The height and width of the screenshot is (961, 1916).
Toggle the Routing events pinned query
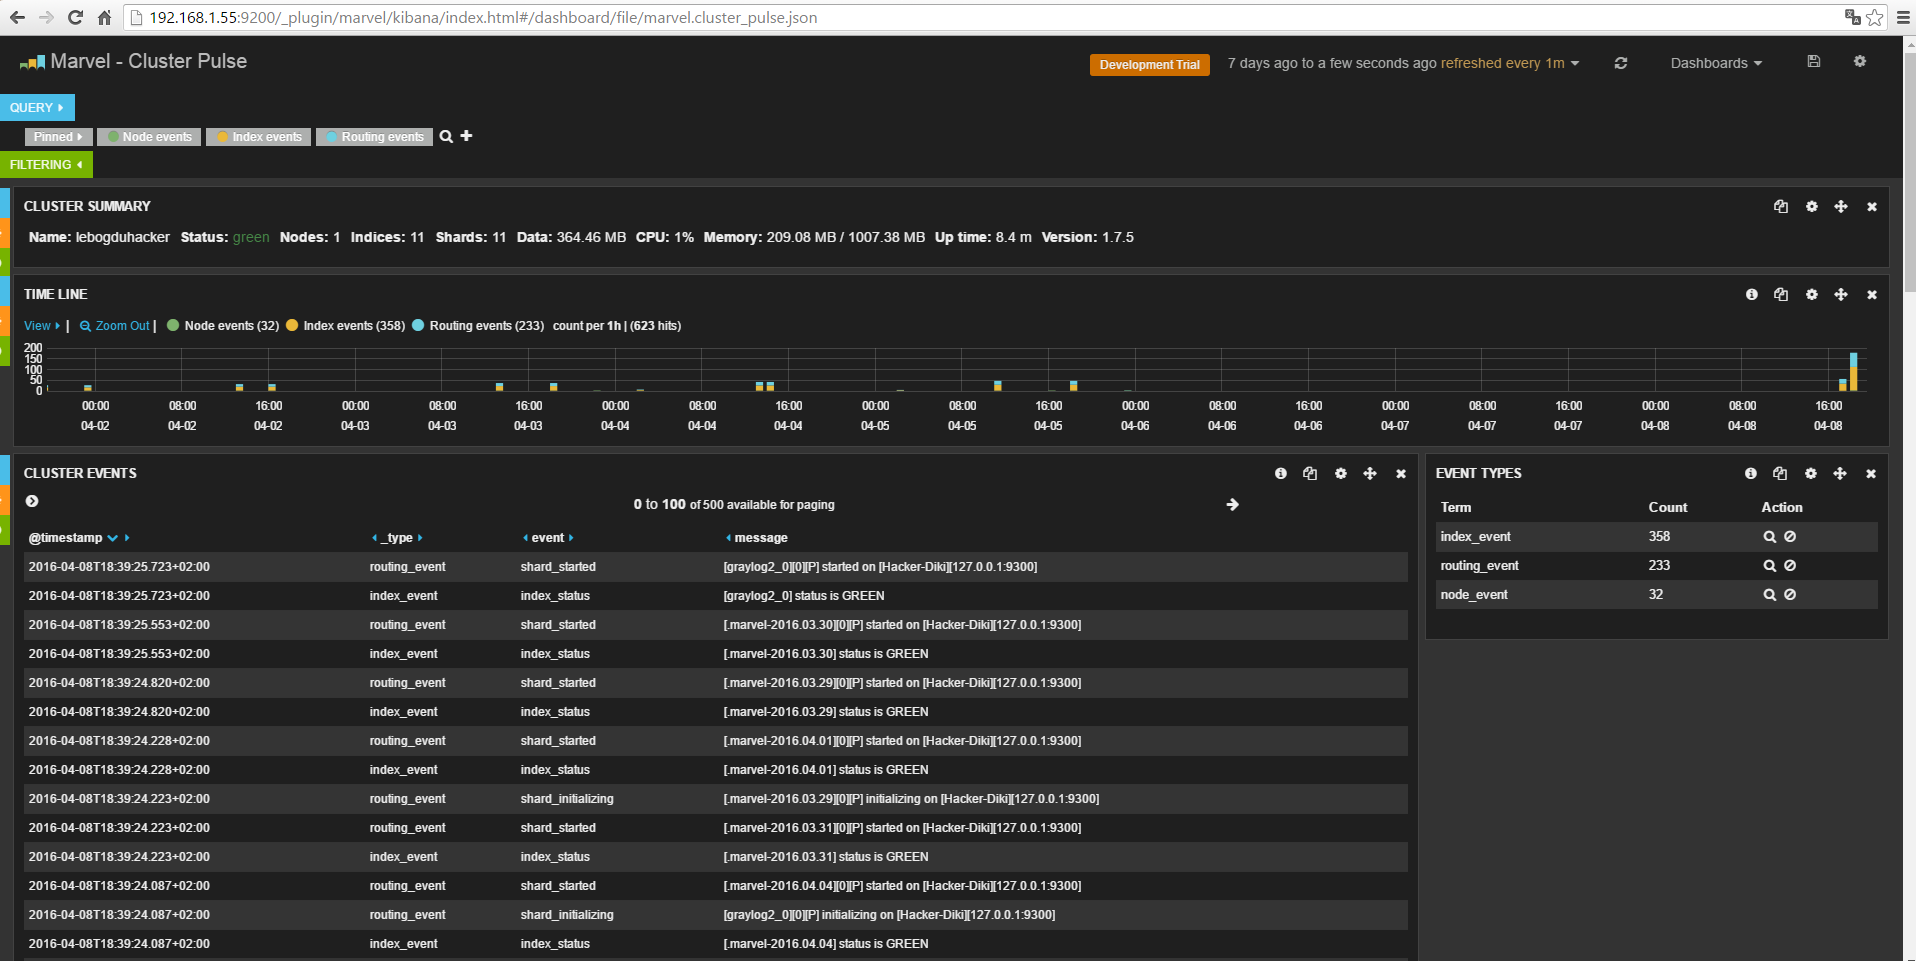[x=374, y=137]
